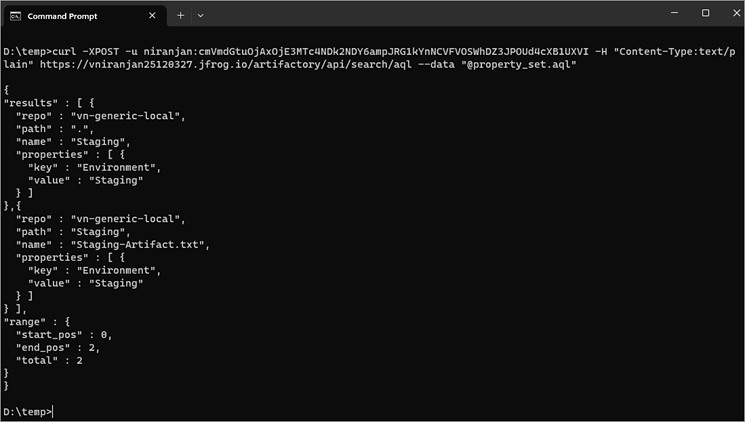Close the terminal window

(730, 13)
